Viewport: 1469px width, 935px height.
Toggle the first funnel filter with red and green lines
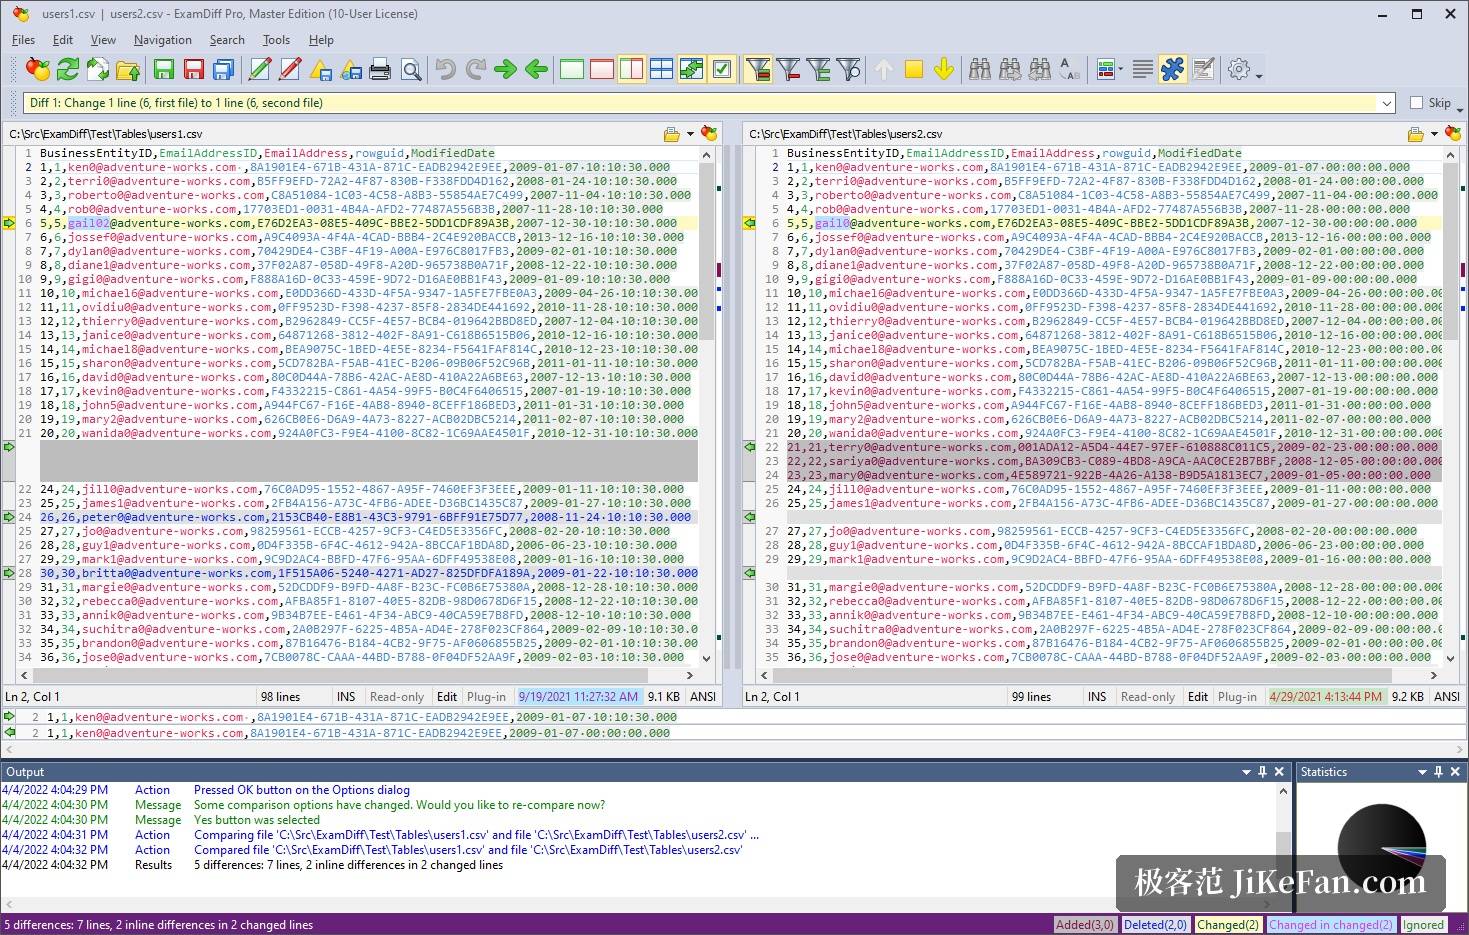758,69
